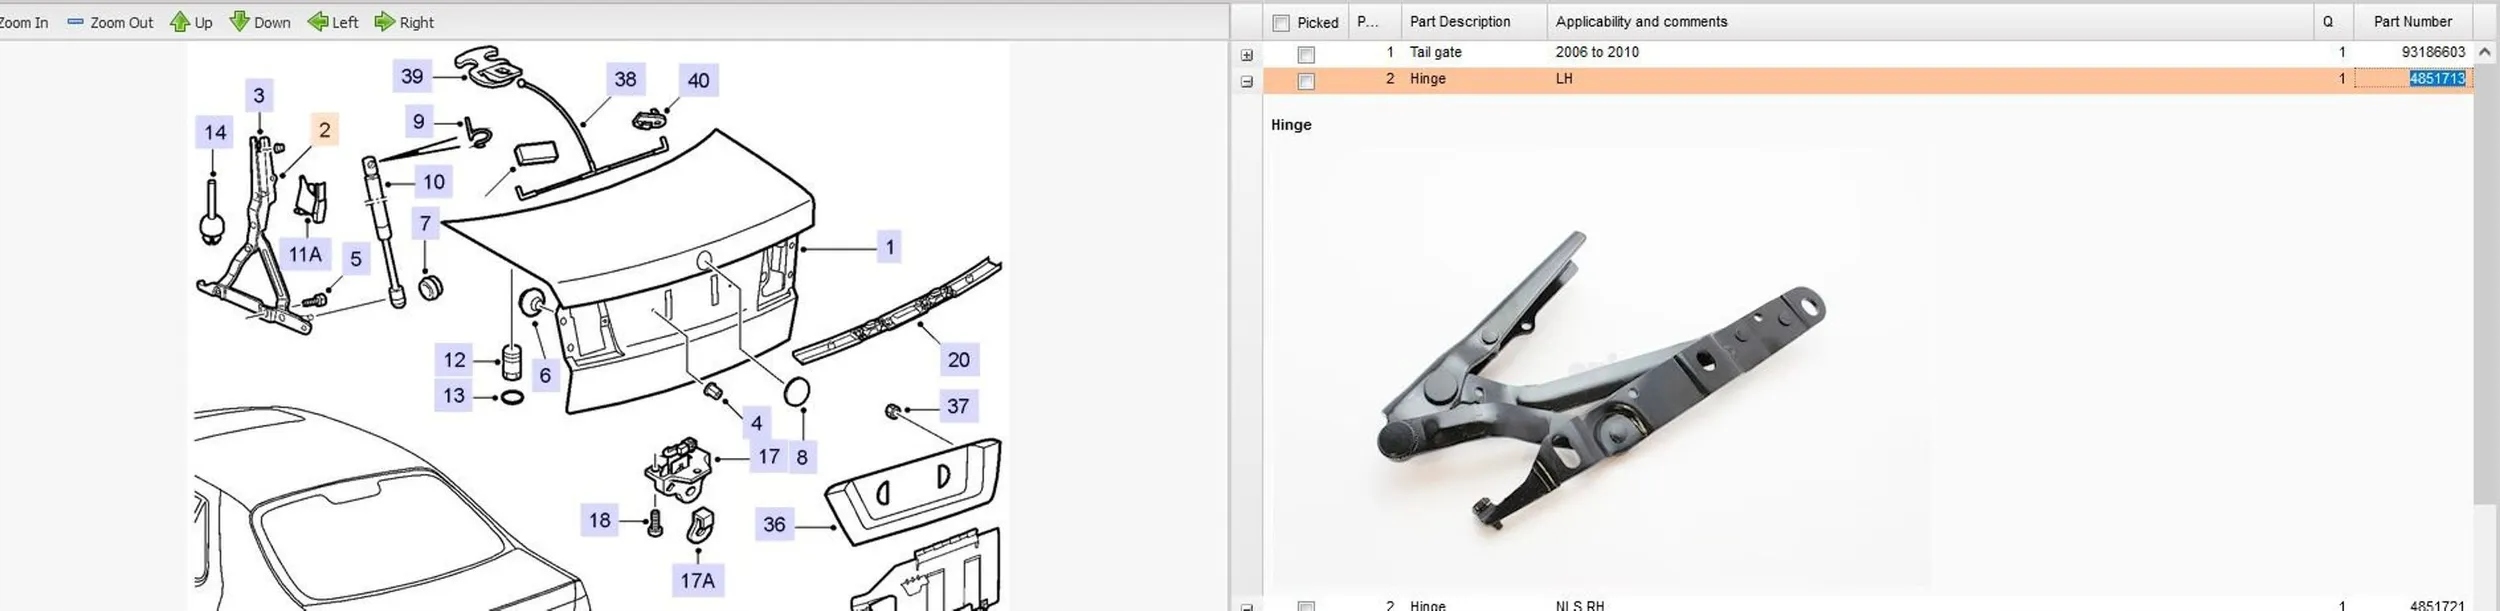This screenshot has width=2500, height=611.
Task: Sort by the Part Number column header
Action: pyautogui.click(x=2413, y=22)
